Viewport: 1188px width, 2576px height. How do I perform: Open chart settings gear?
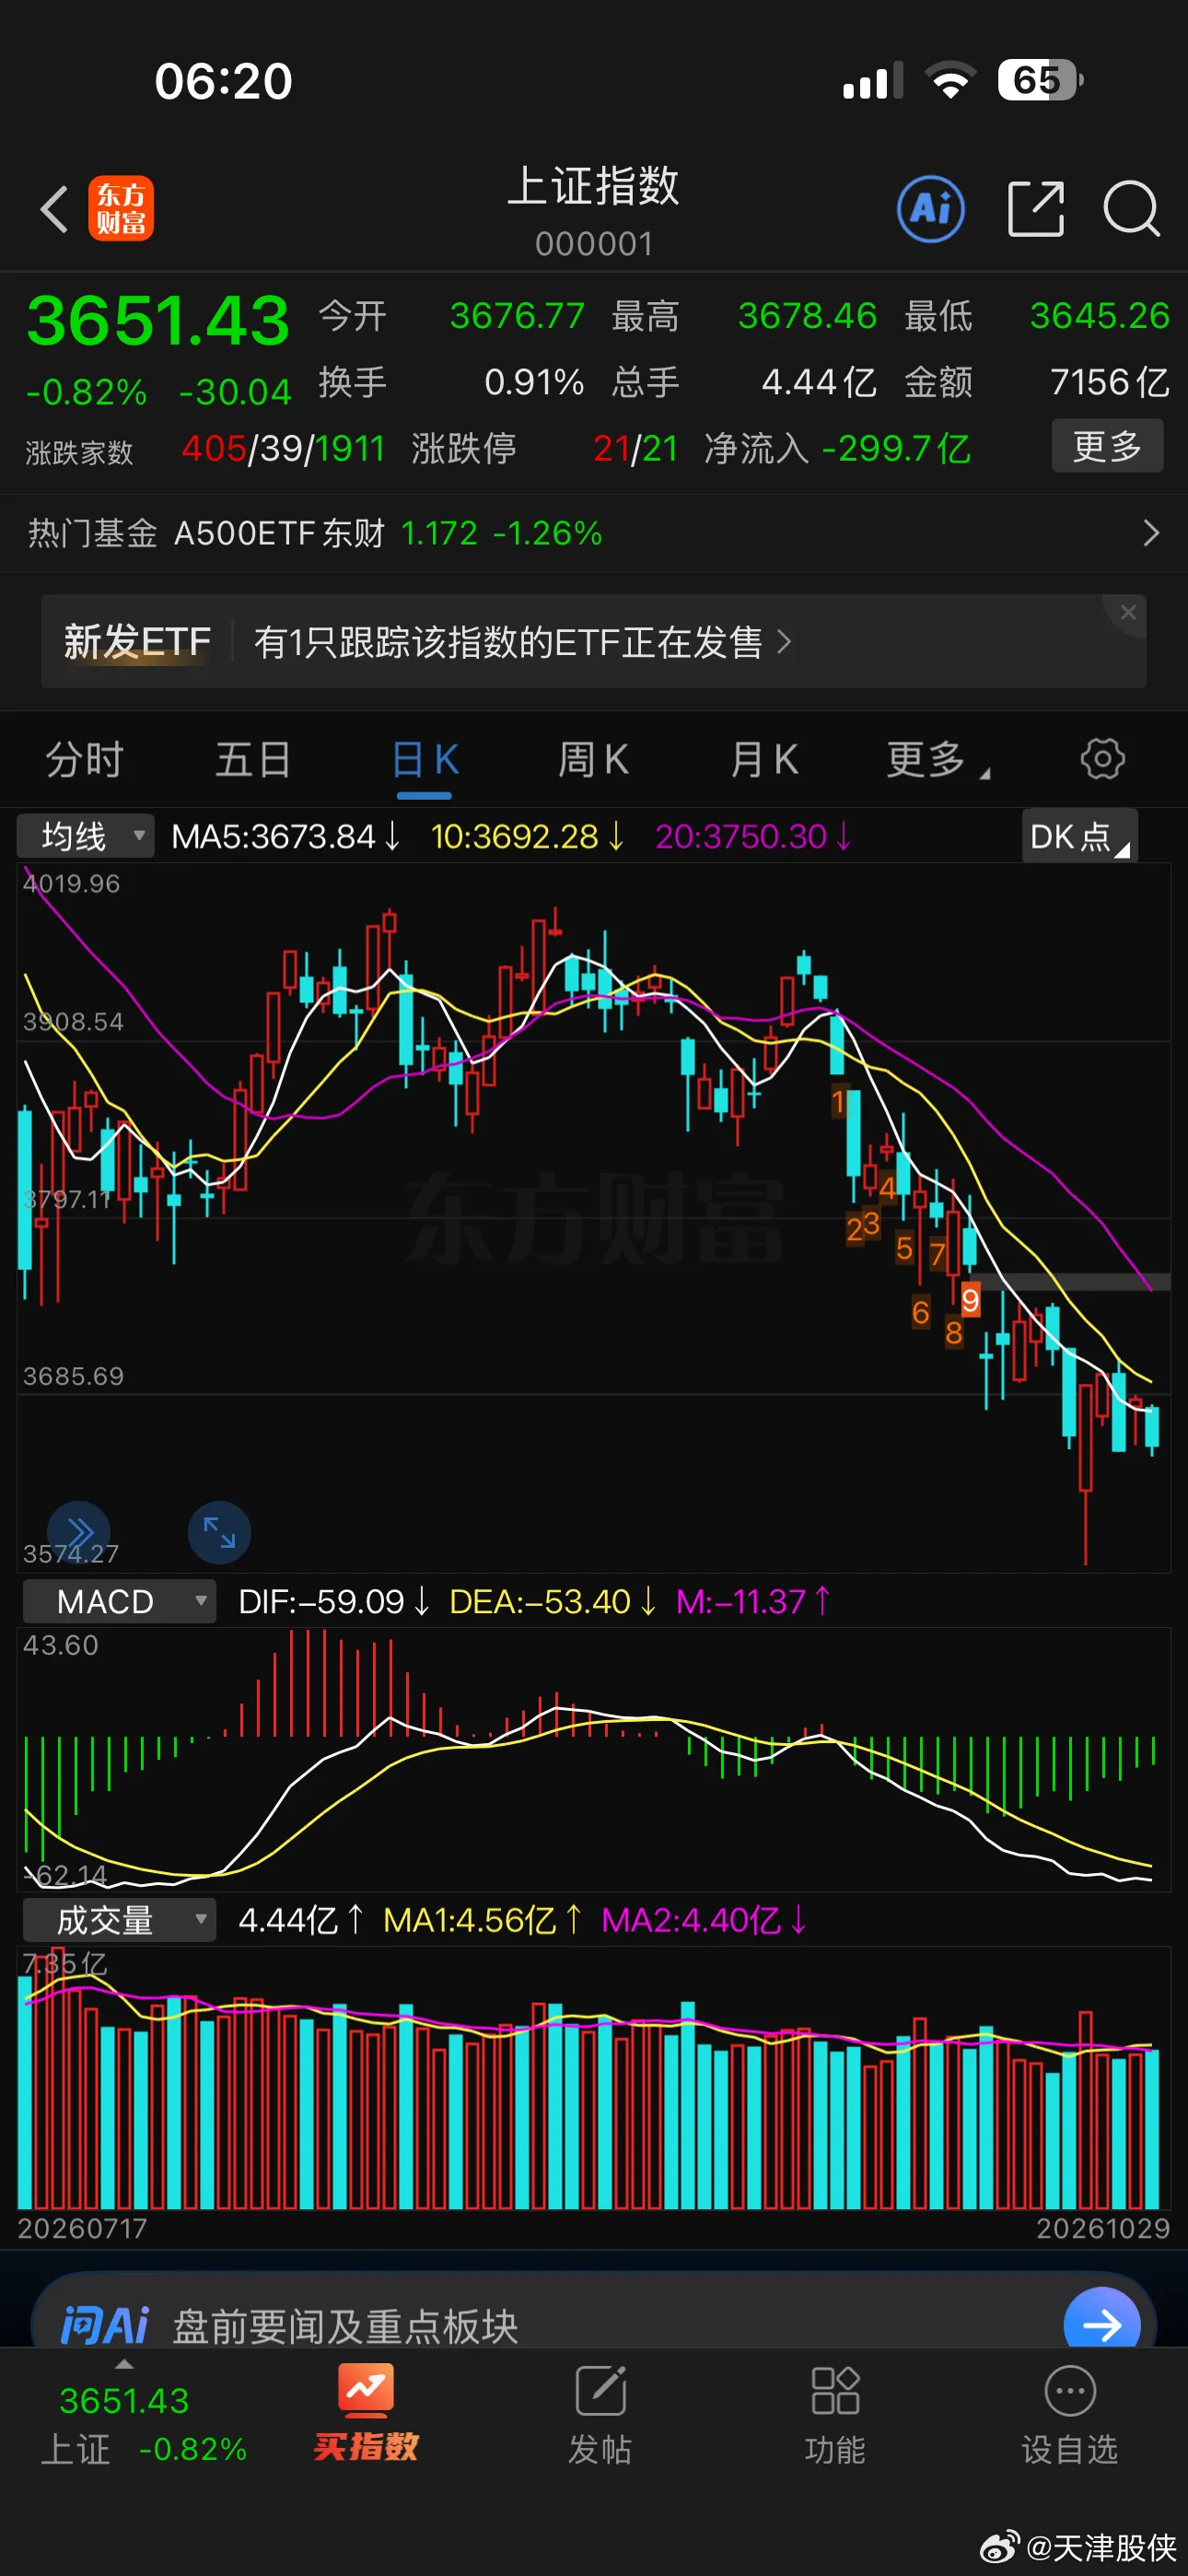click(1103, 759)
